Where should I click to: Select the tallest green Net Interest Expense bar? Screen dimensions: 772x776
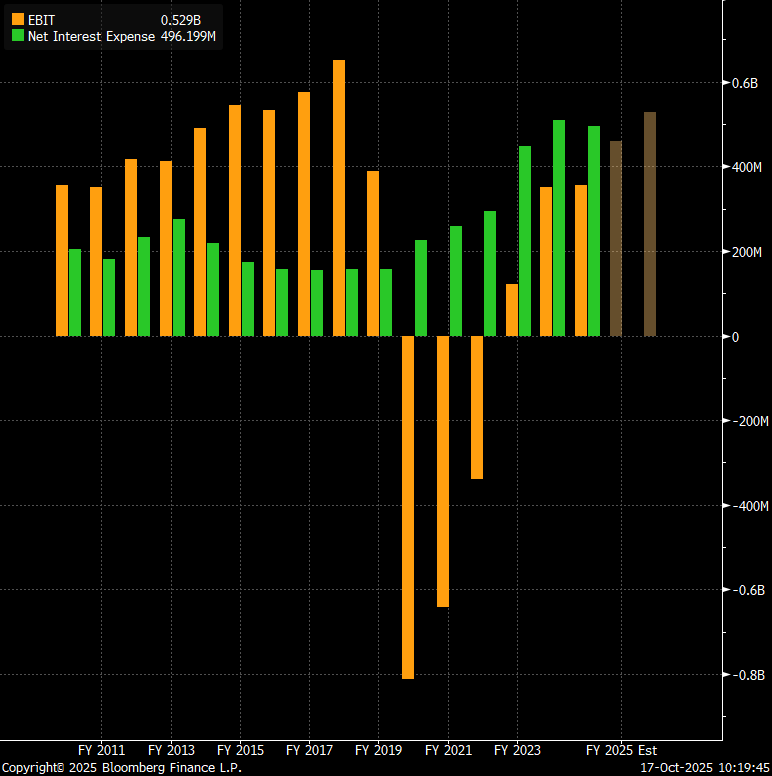coord(559,228)
